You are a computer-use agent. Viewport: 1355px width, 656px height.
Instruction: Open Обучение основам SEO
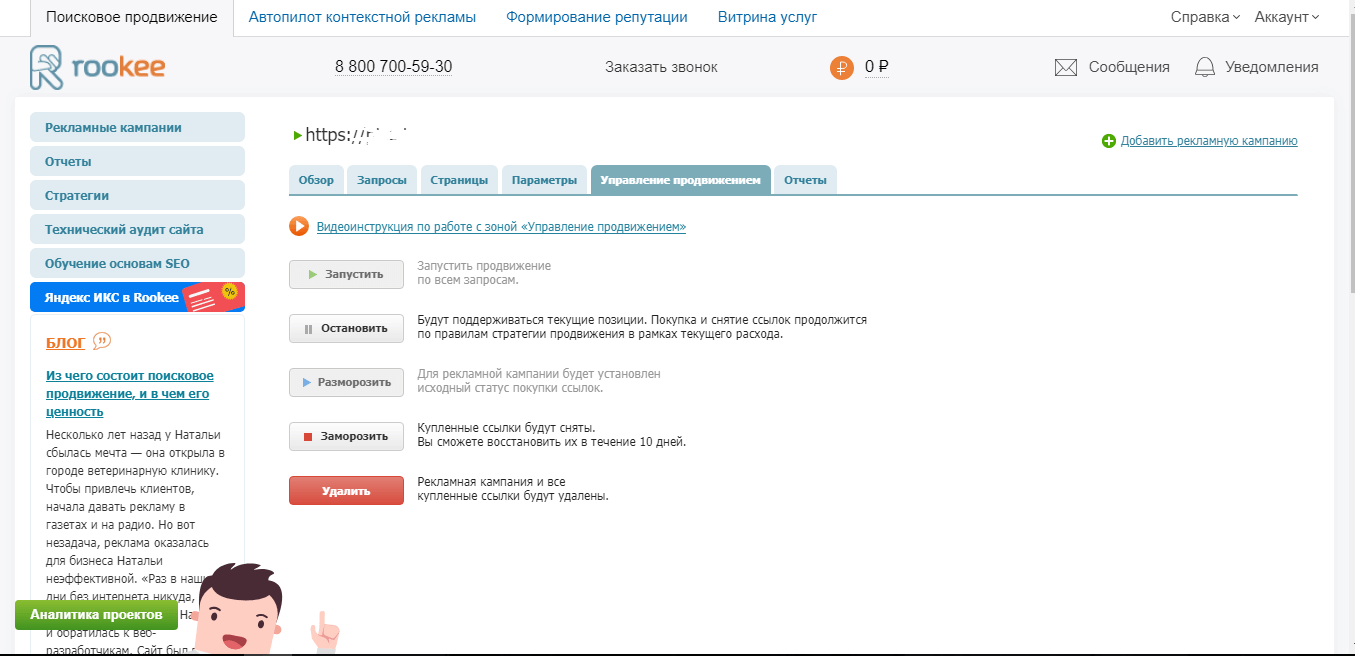tap(138, 263)
